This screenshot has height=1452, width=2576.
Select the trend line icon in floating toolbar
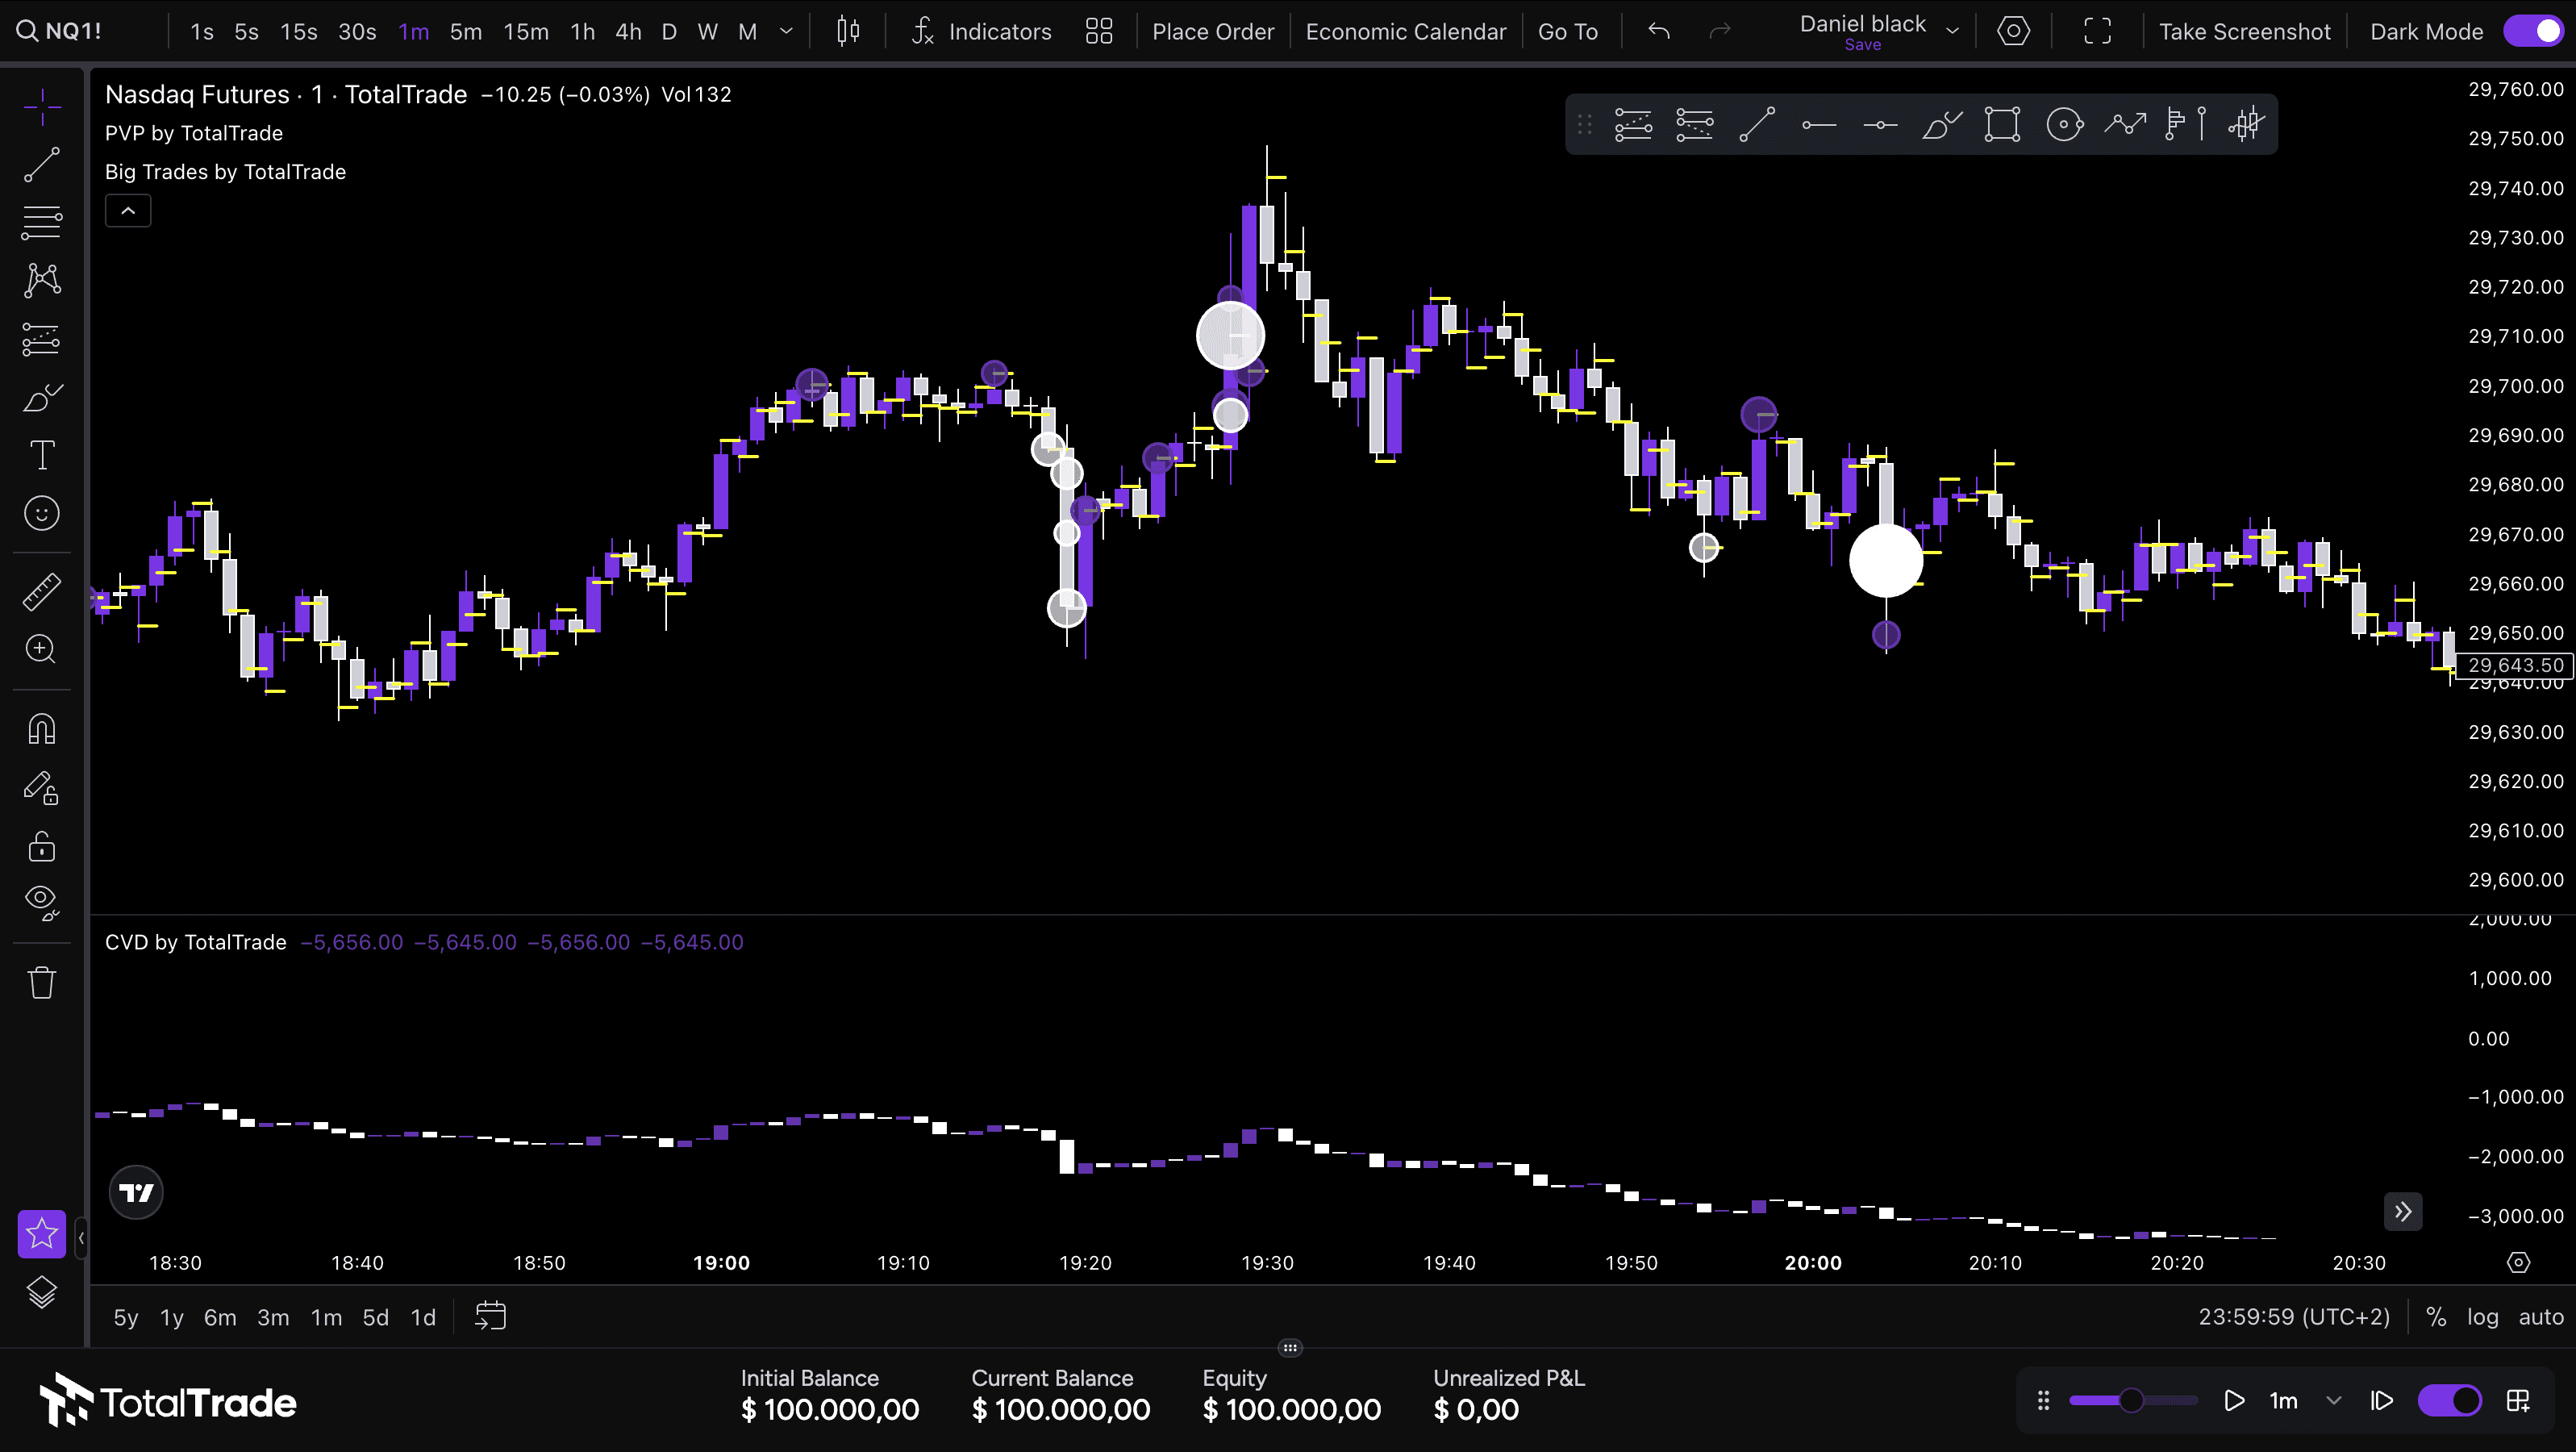(x=1756, y=125)
